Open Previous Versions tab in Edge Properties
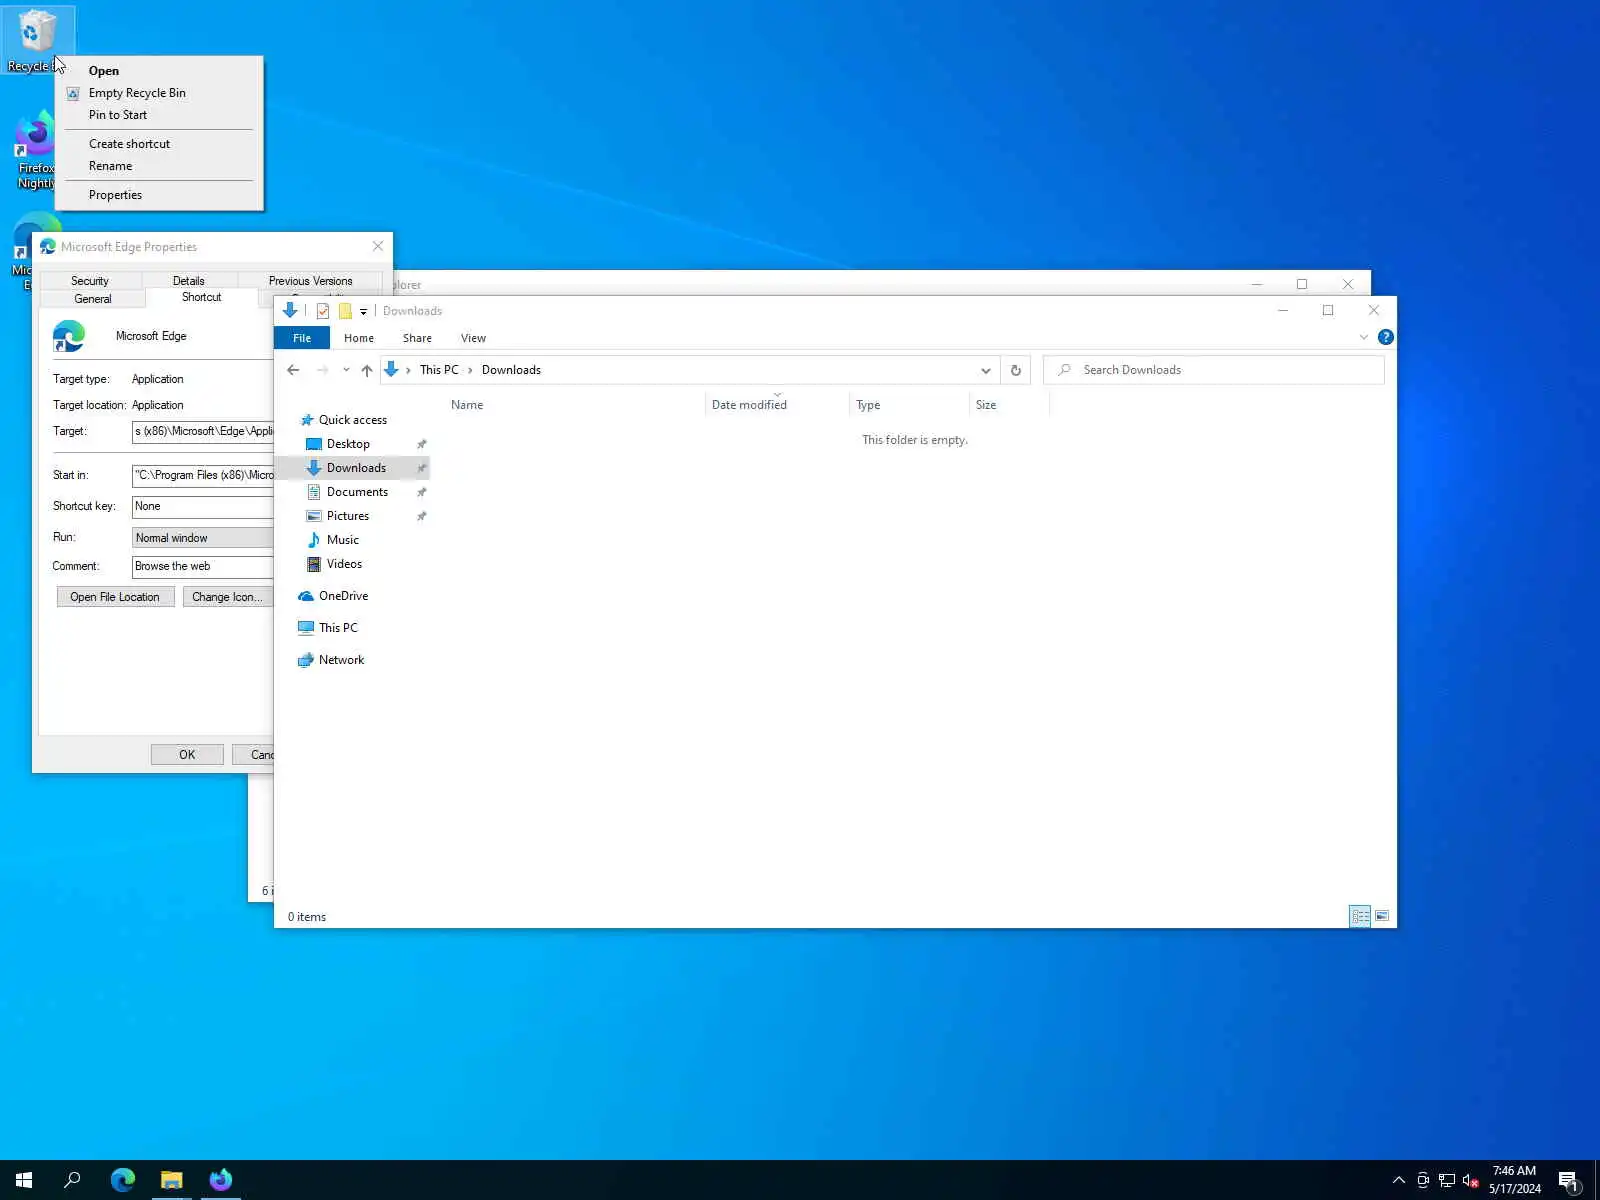The height and width of the screenshot is (1200, 1600). click(x=310, y=281)
